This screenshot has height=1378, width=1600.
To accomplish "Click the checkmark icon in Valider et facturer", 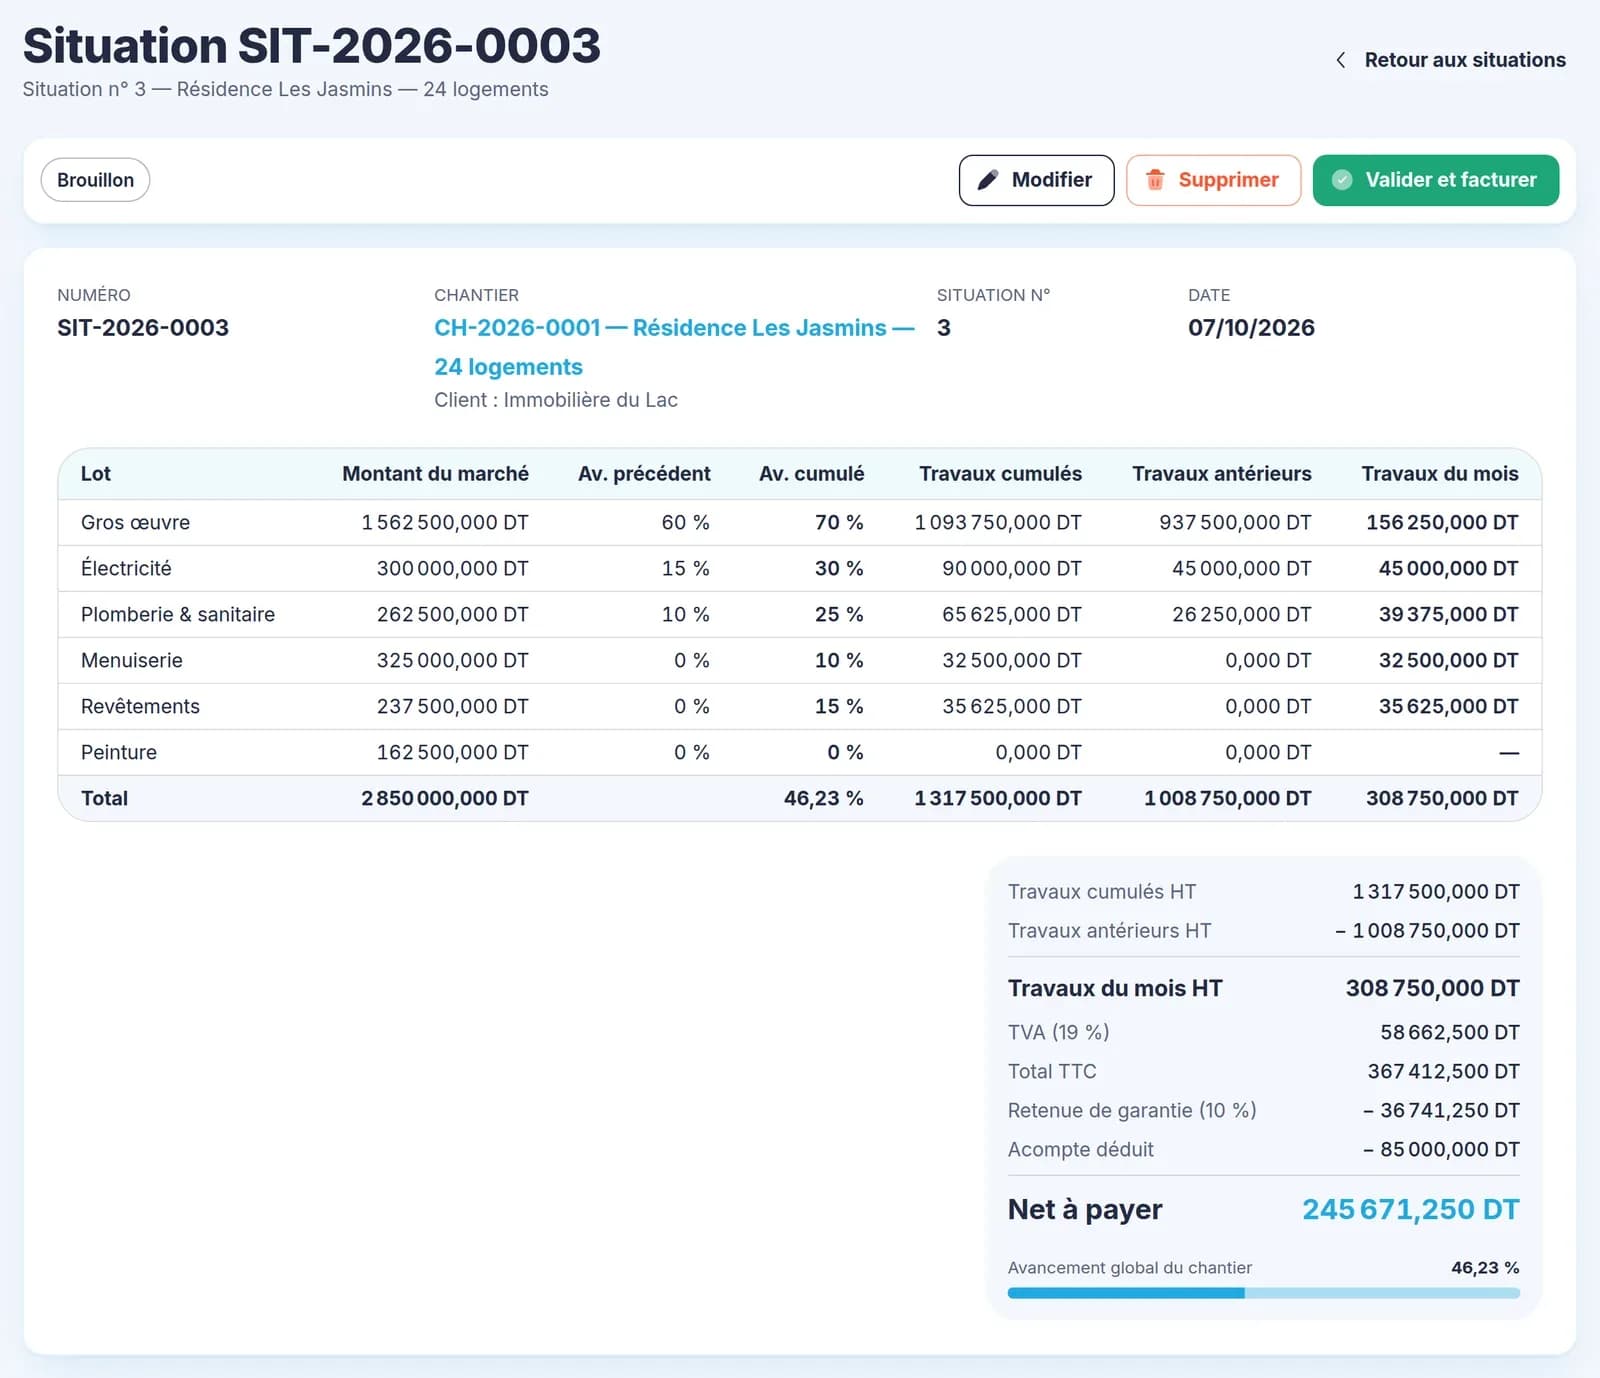I will click(x=1342, y=180).
